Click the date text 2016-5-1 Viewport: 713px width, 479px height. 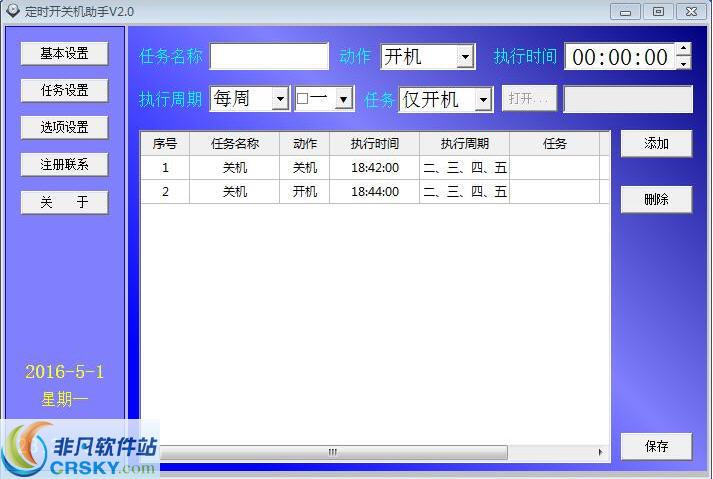pyautogui.click(x=65, y=372)
